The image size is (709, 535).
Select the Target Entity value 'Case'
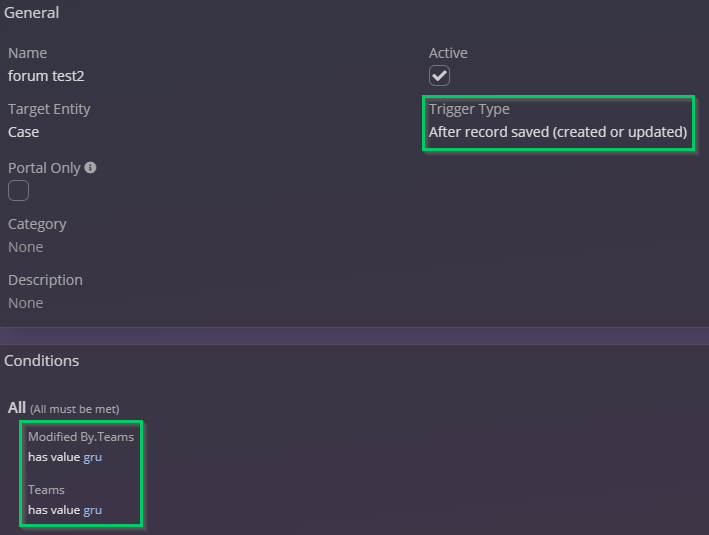(24, 132)
